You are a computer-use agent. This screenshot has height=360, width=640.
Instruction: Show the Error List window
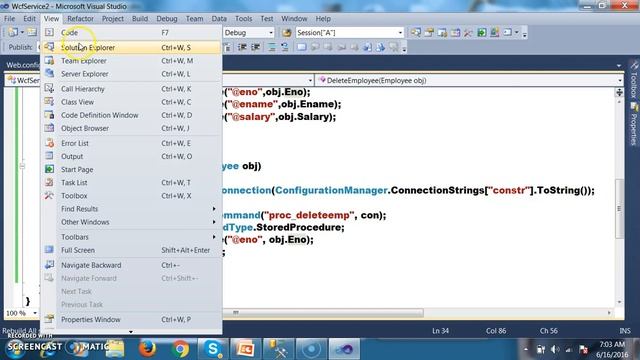131,143
